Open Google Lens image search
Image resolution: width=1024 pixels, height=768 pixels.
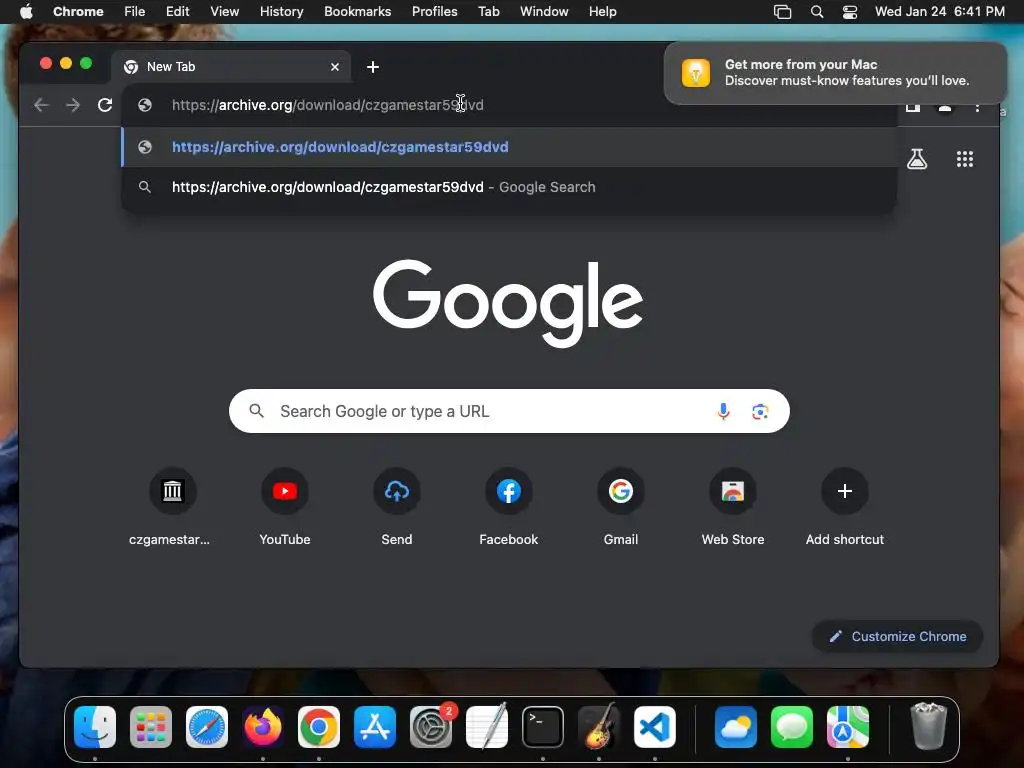pos(760,411)
